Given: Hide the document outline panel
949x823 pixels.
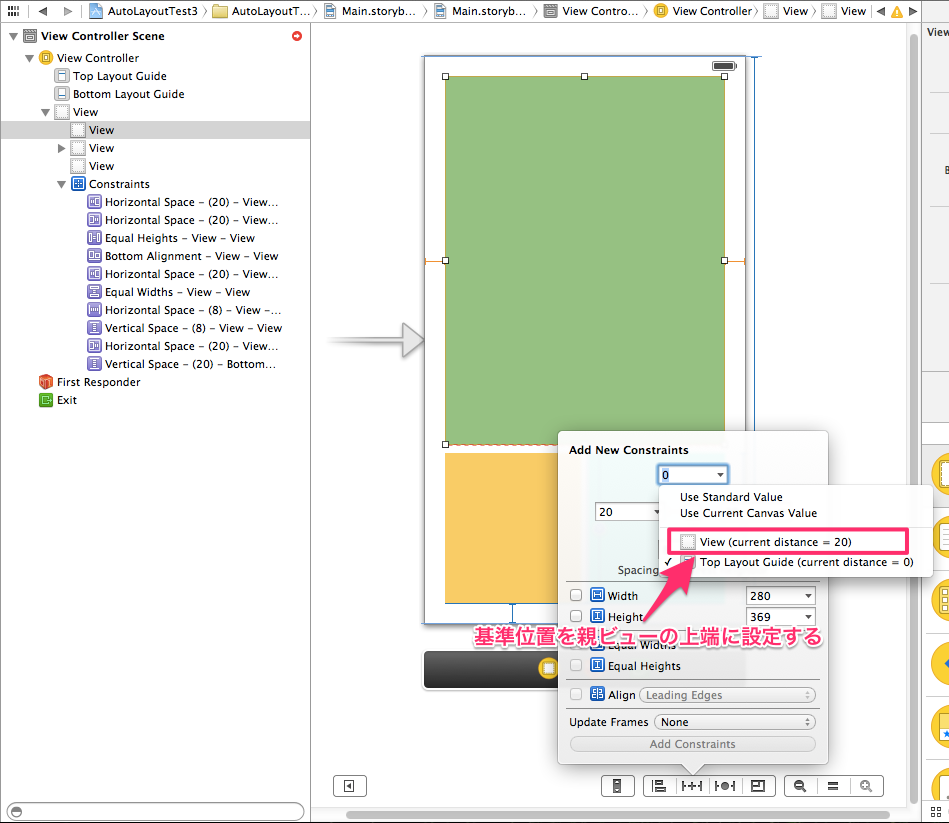Looking at the screenshot, I should tap(349, 786).
